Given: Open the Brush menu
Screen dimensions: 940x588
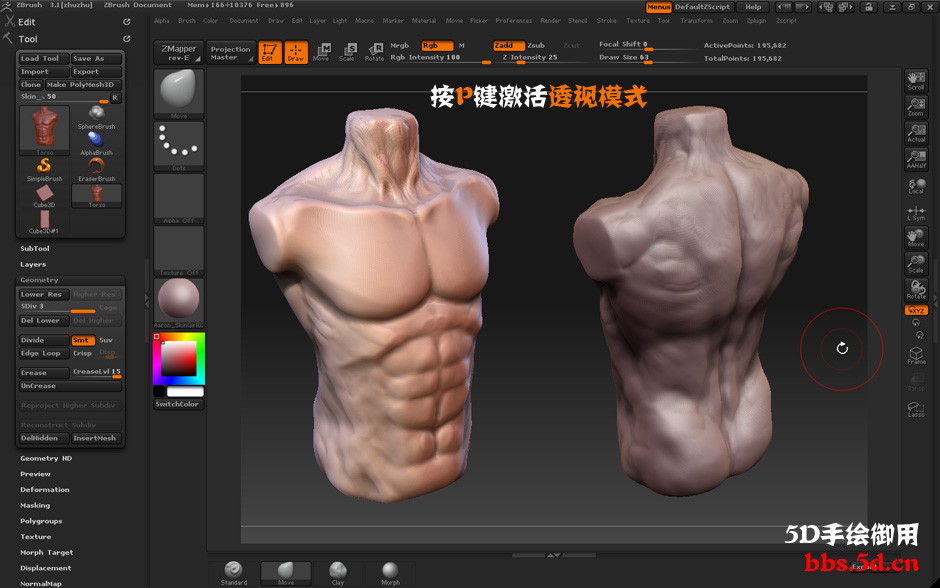Looking at the screenshot, I should pos(187,21).
